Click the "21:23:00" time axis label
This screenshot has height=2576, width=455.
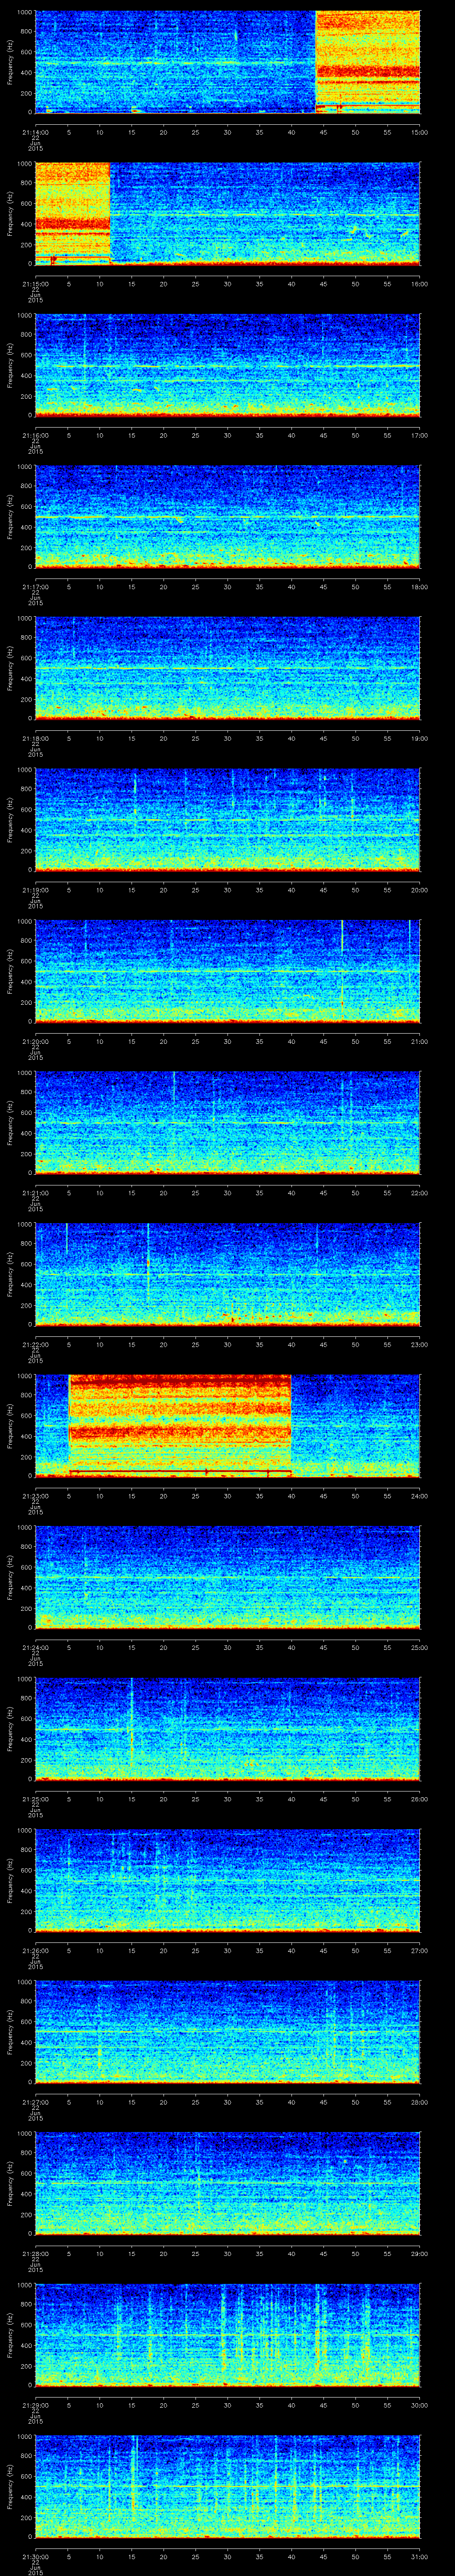point(35,1496)
